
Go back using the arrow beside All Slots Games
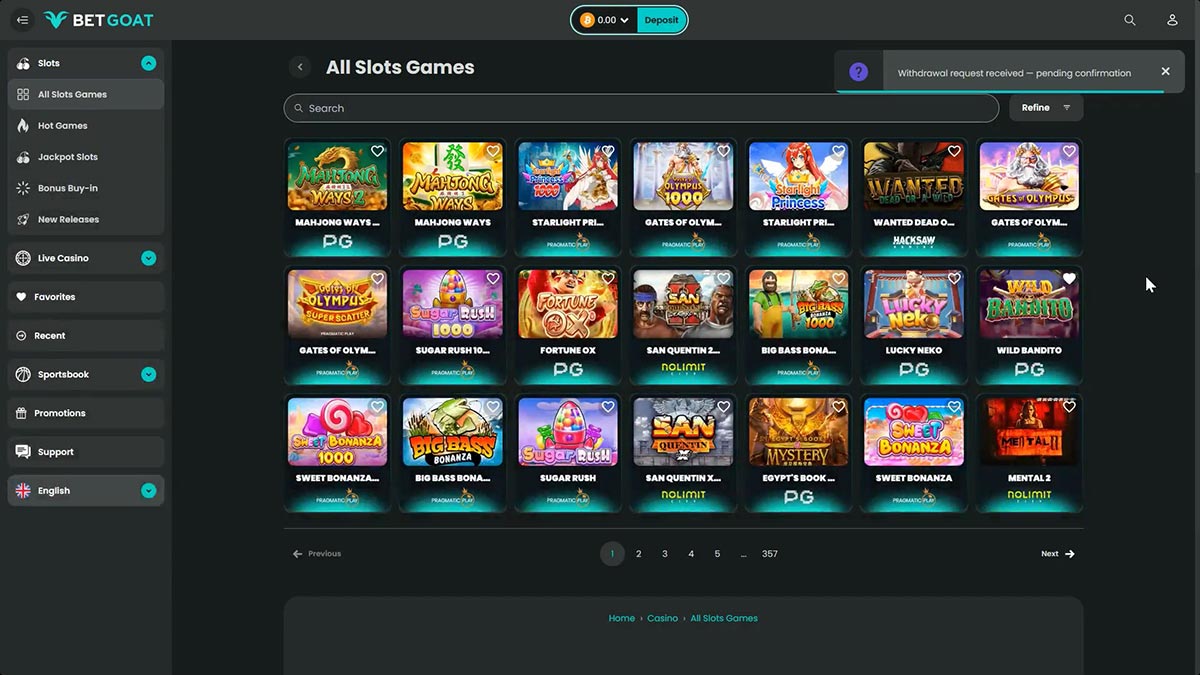click(x=300, y=67)
